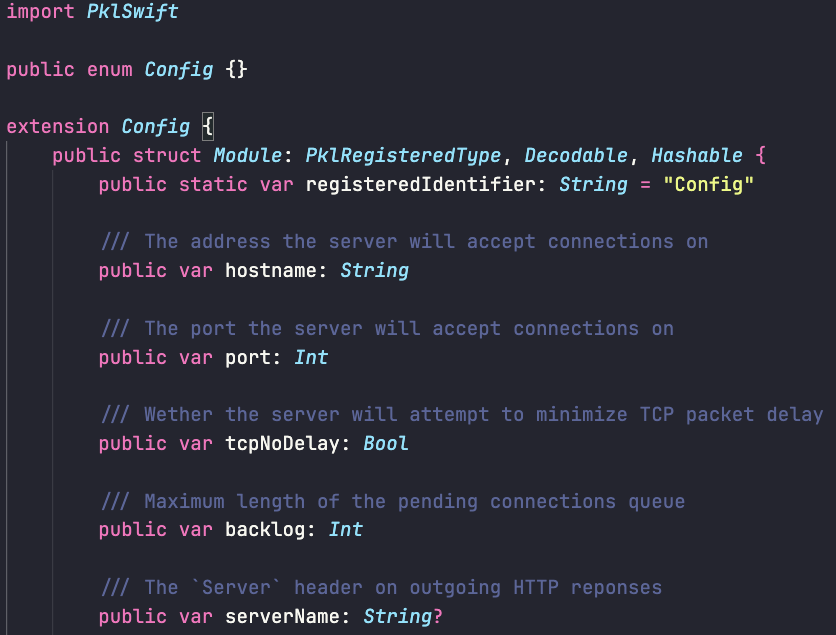
Task: Click the String type of hostname
Action: 375,271
